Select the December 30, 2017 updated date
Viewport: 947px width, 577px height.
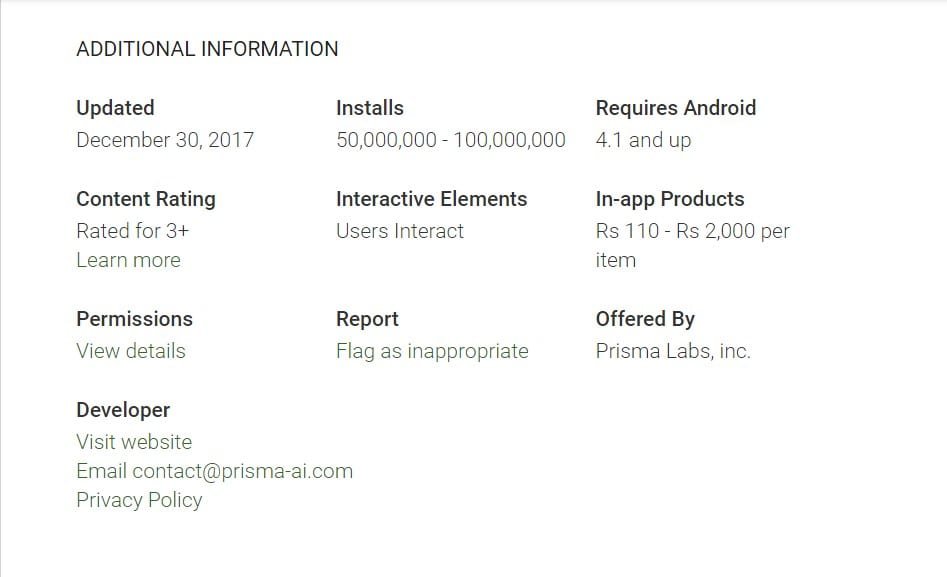(x=165, y=140)
